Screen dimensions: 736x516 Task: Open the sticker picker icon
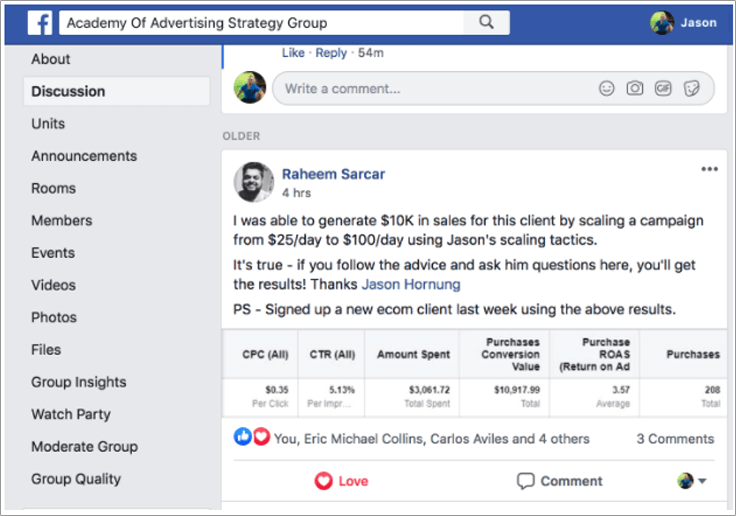coord(691,88)
